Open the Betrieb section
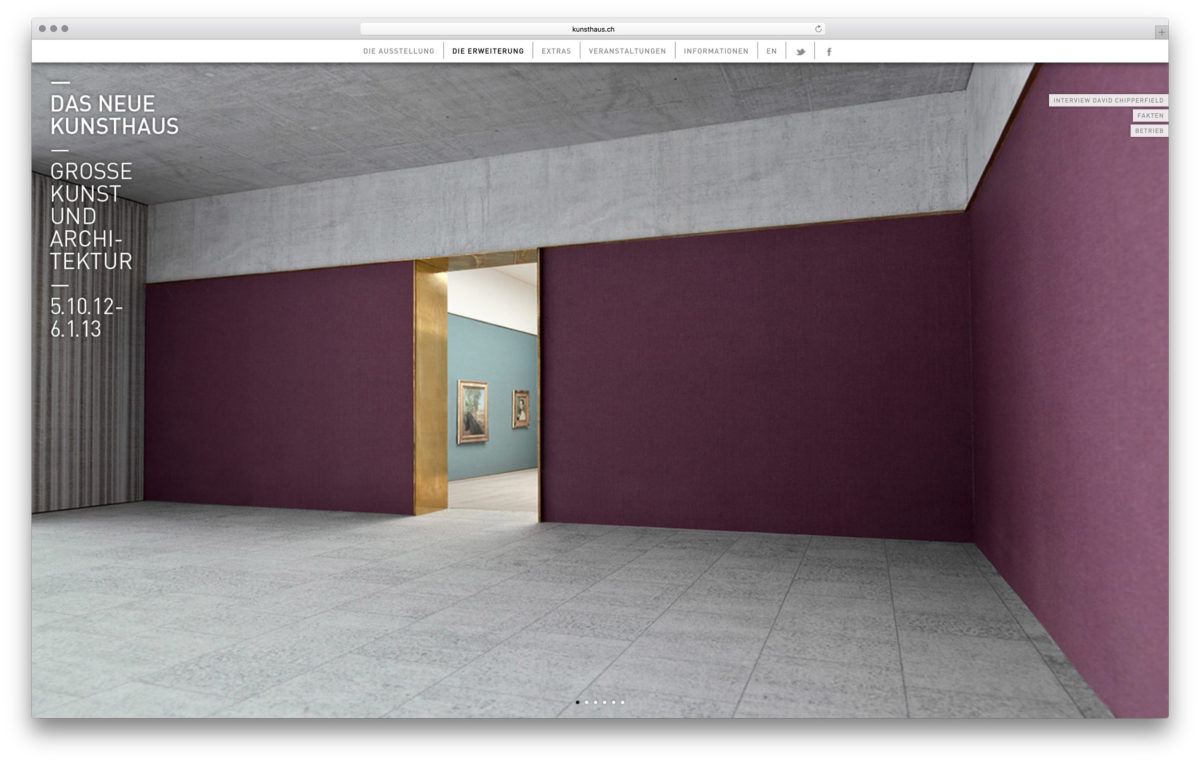This screenshot has height=763, width=1200. click(1149, 131)
